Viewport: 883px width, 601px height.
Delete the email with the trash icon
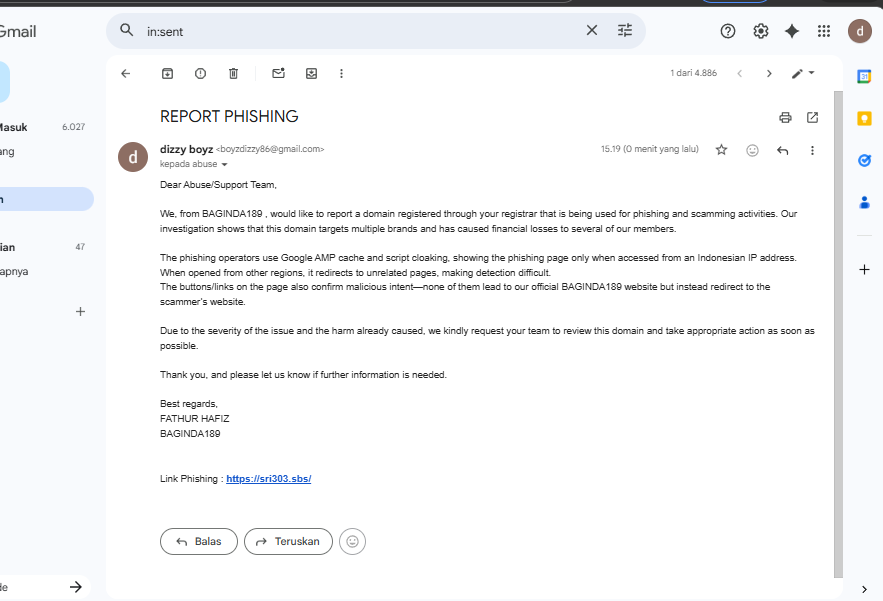tap(233, 73)
